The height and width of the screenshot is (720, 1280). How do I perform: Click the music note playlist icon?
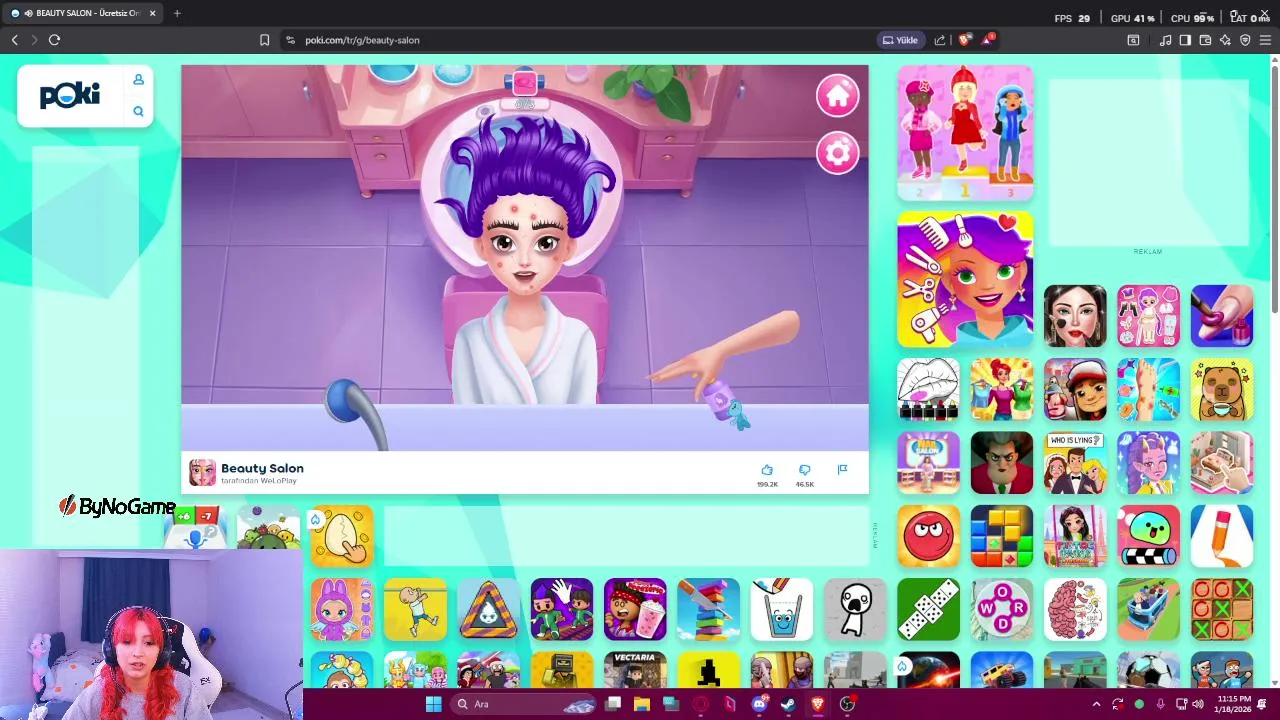tap(1165, 40)
